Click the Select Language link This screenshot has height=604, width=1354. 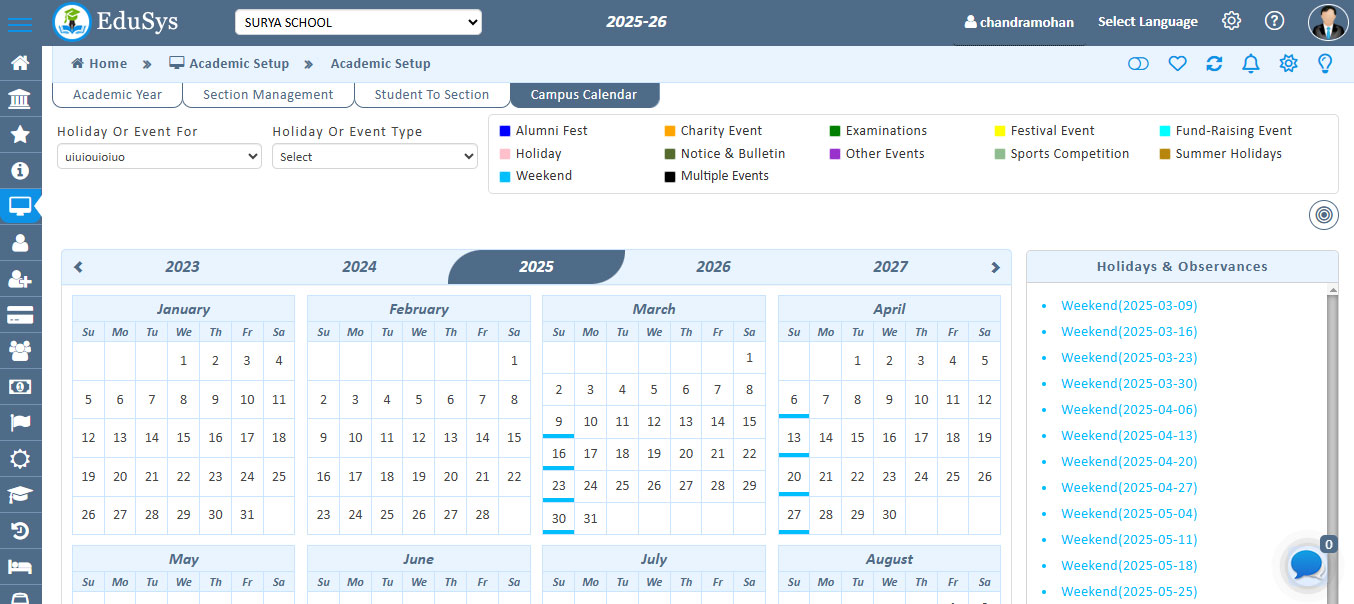[1147, 22]
